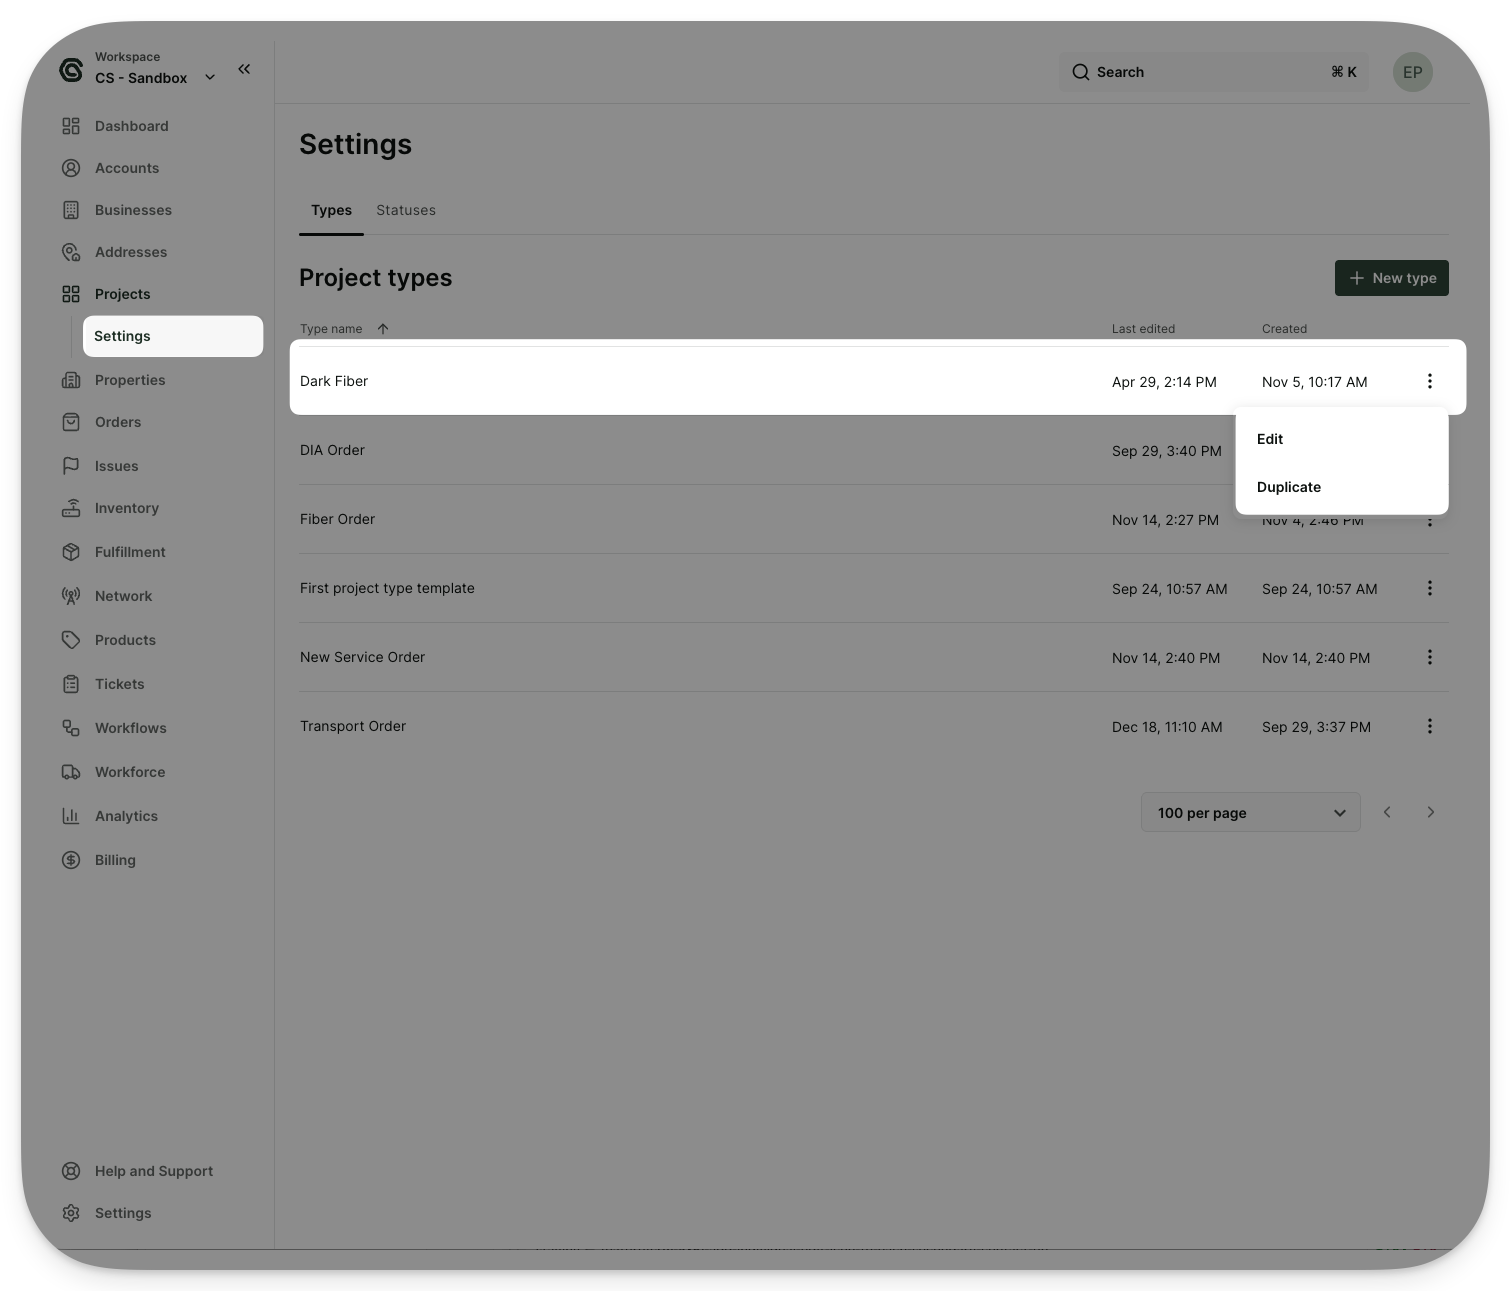Screen dimensions: 1511x1291
Task: Click the workspace logo icon
Action: (71, 70)
